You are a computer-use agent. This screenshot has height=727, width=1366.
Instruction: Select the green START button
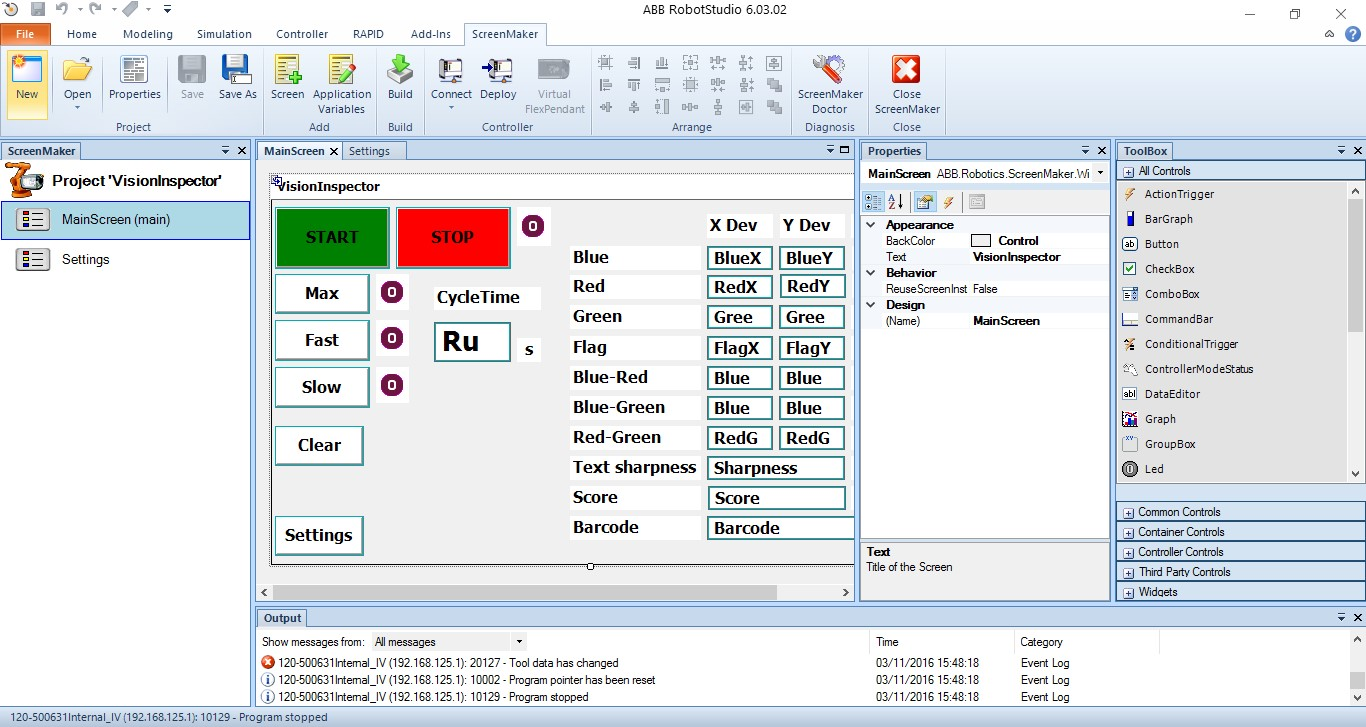coord(332,238)
